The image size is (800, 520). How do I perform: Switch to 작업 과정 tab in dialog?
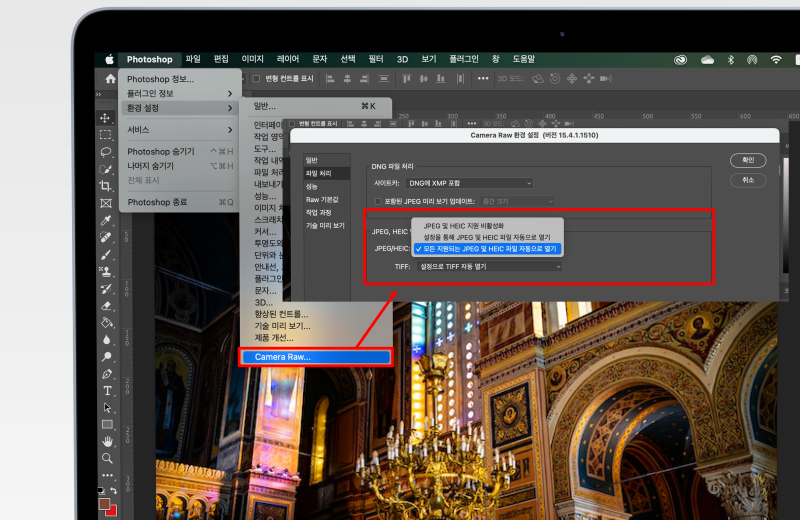click(x=327, y=212)
